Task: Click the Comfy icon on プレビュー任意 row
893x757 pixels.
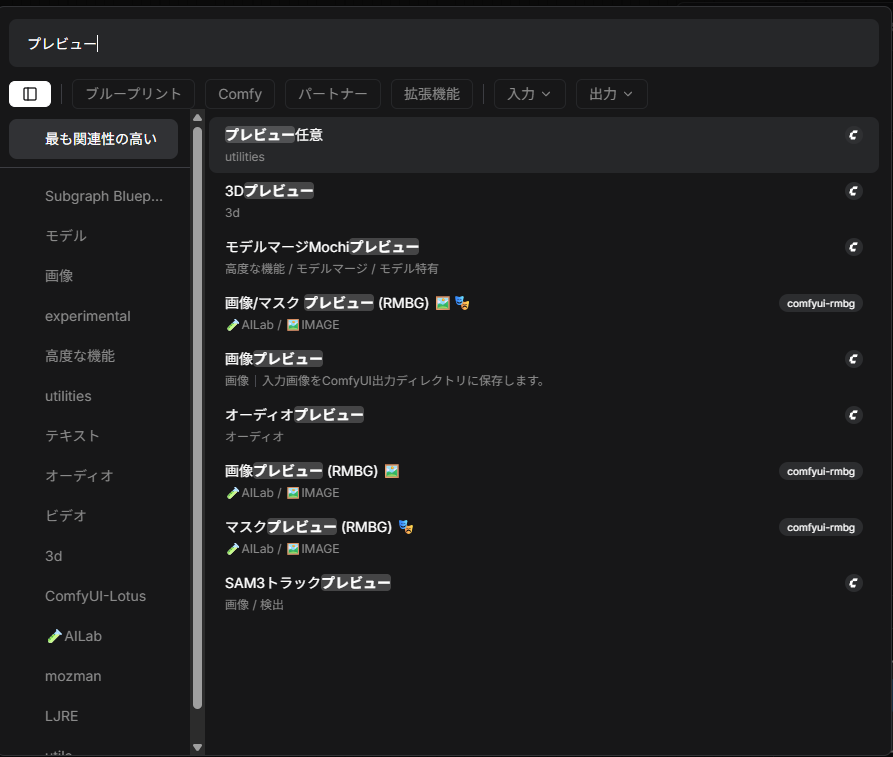Action: click(853, 135)
